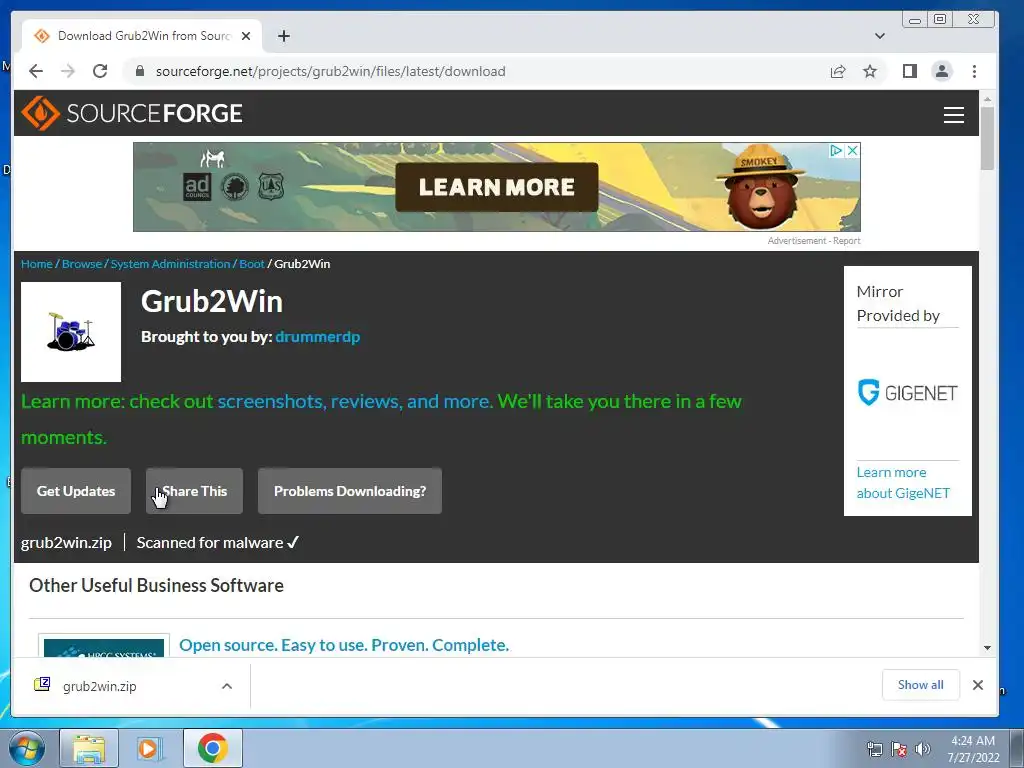Click the HPCC Systems ad thumbnail
1024x768 pixels.
coord(104,647)
